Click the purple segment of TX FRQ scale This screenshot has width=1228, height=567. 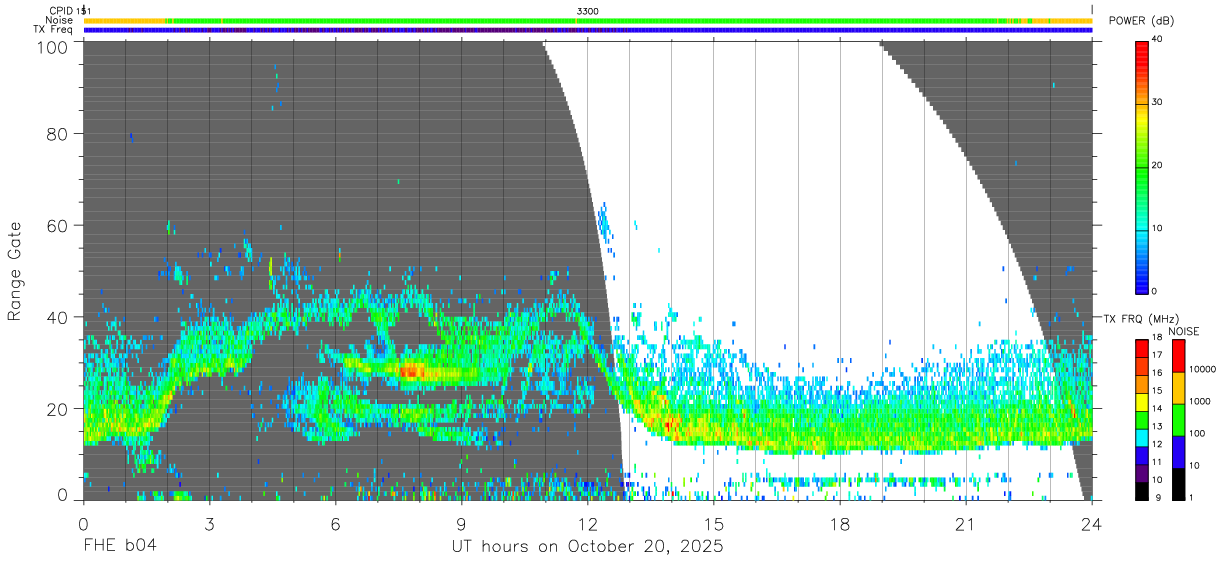click(x=1141, y=473)
